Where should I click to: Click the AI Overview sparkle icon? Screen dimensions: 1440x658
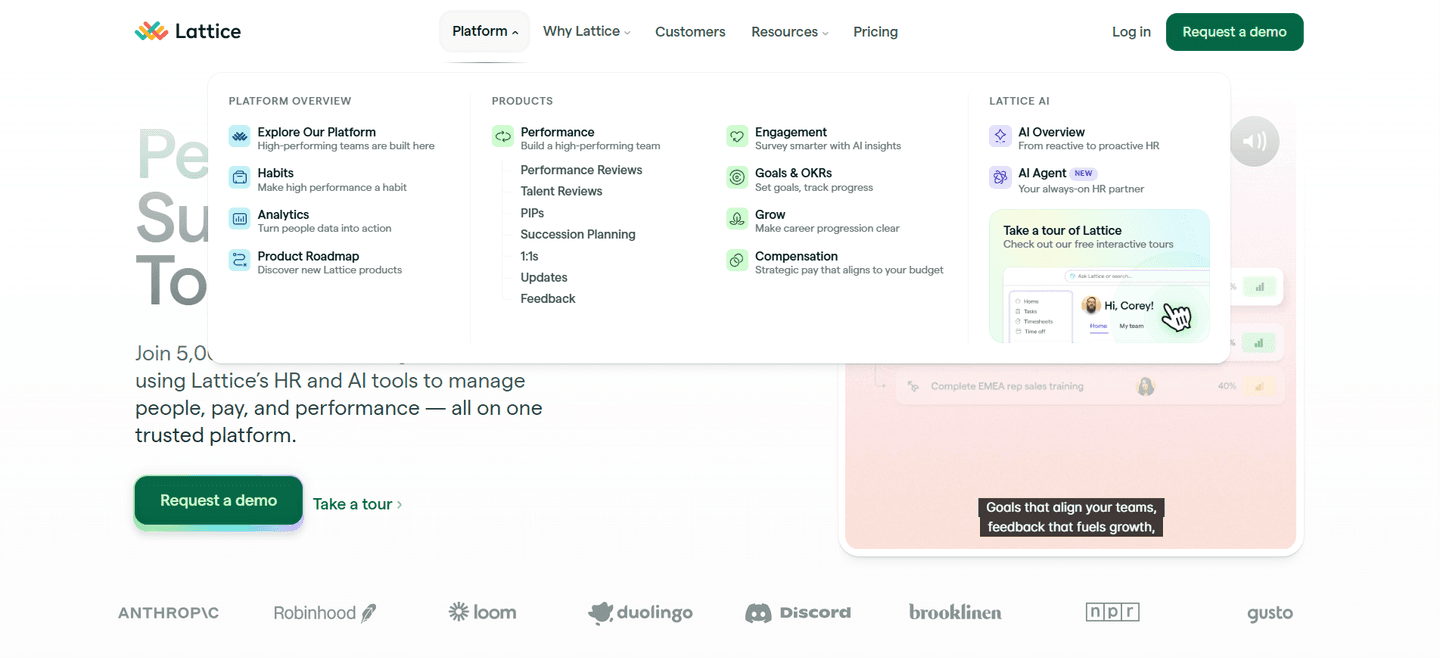pos(1000,136)
